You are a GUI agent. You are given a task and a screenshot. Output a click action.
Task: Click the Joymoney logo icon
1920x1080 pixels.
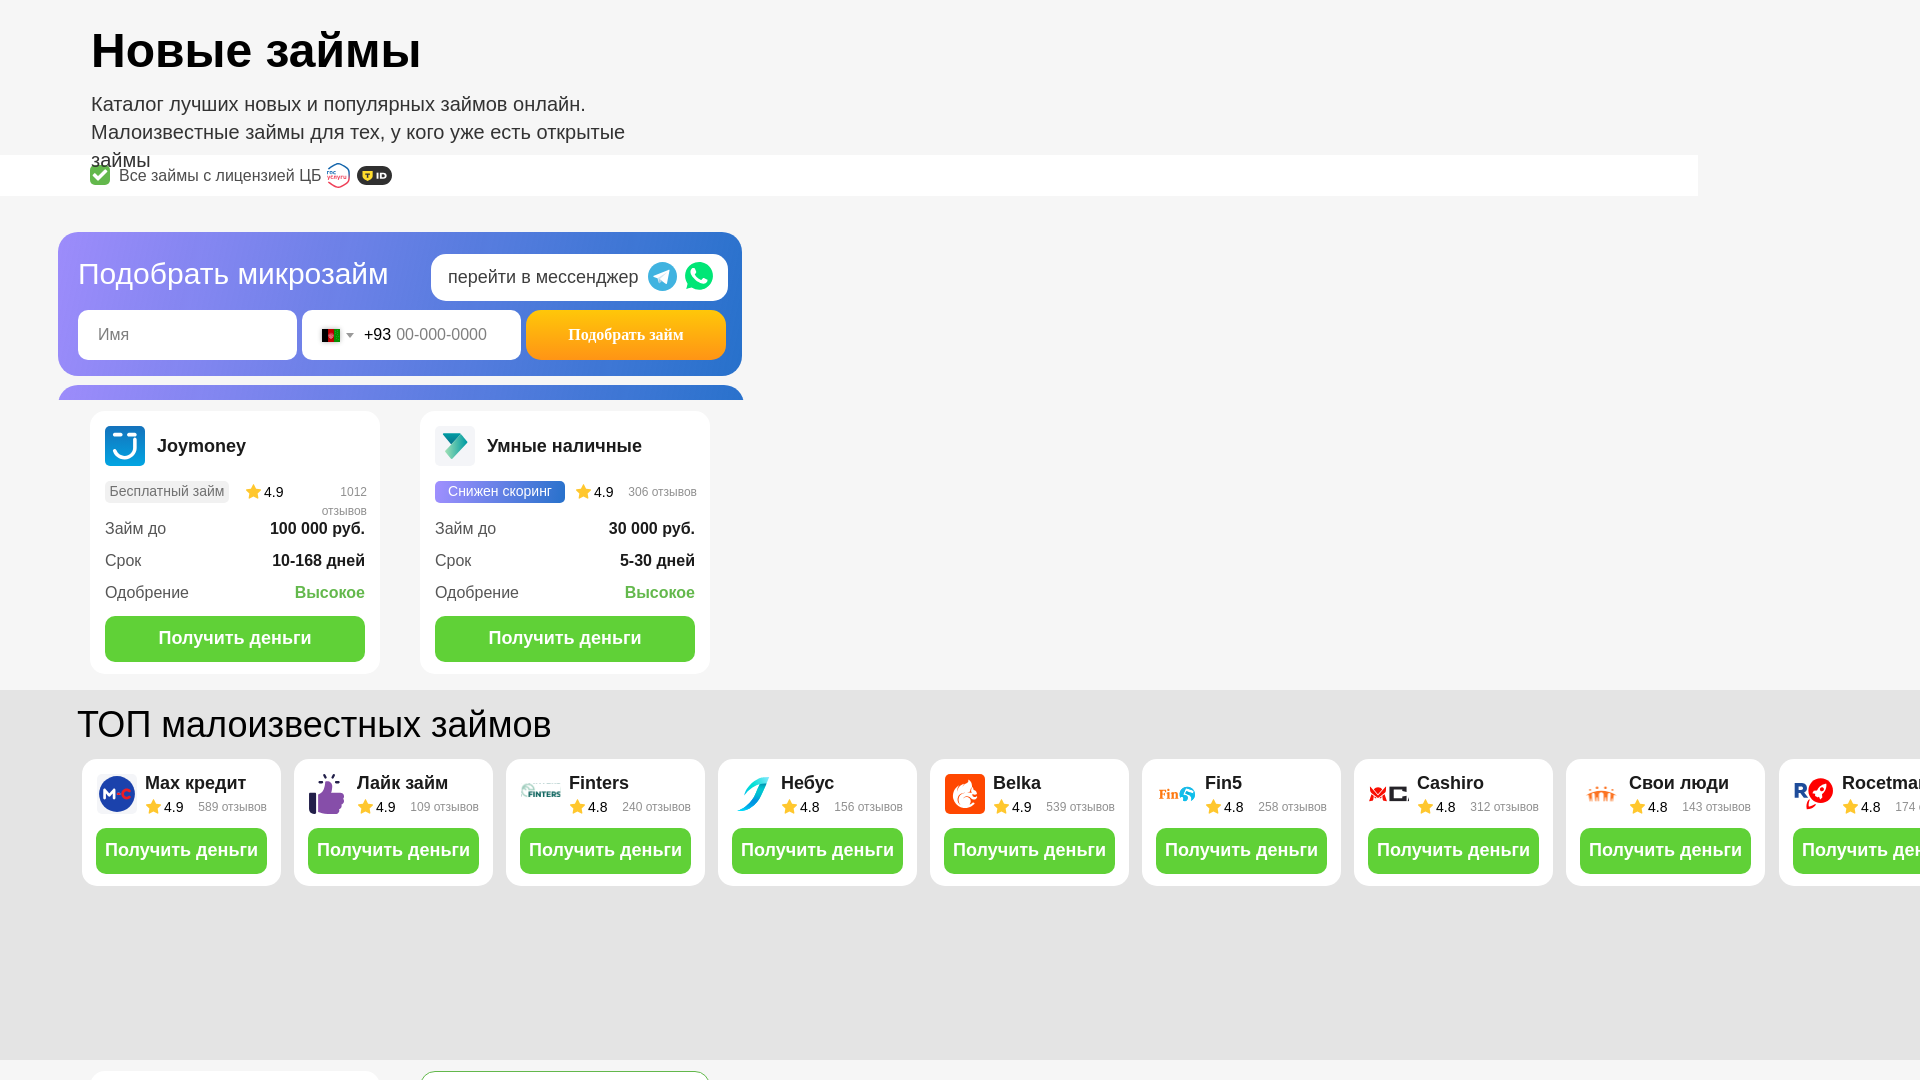[x=125, y=446]
